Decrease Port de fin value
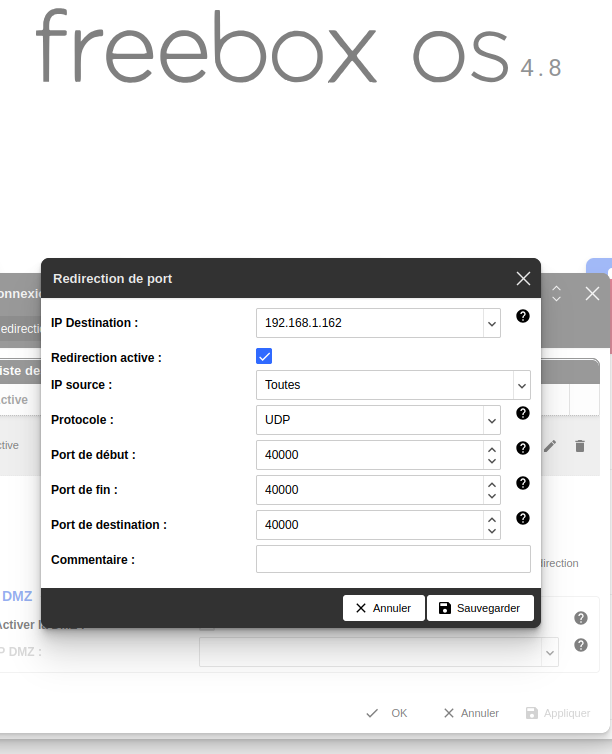Image resolution: width=612 pixels, height=754 pixels. tap(492, 496)
